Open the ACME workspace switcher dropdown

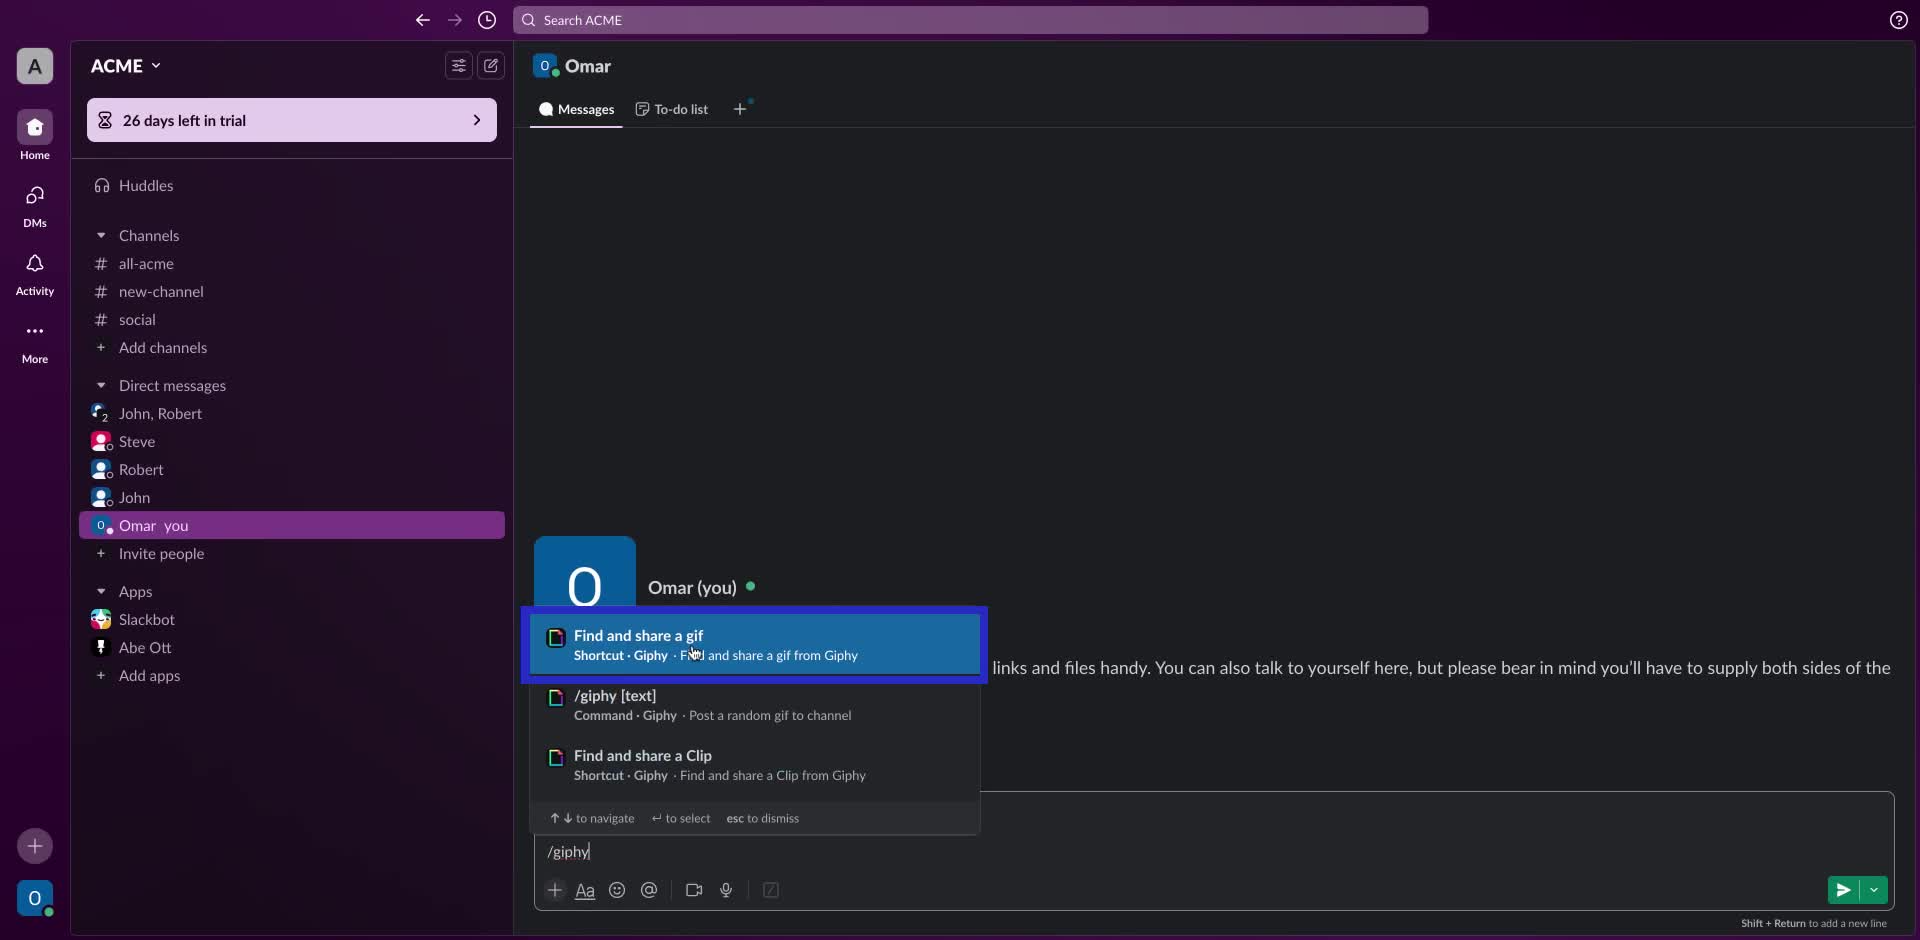coord(124,65)
